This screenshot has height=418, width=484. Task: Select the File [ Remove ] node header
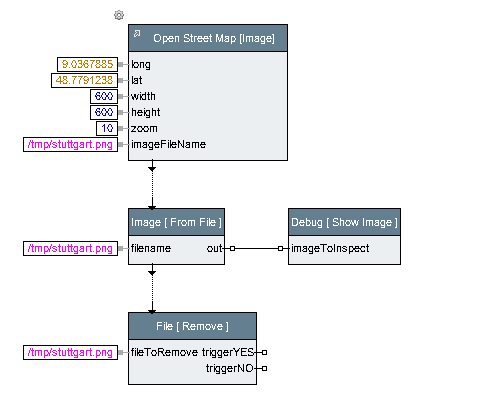[192, 326]
